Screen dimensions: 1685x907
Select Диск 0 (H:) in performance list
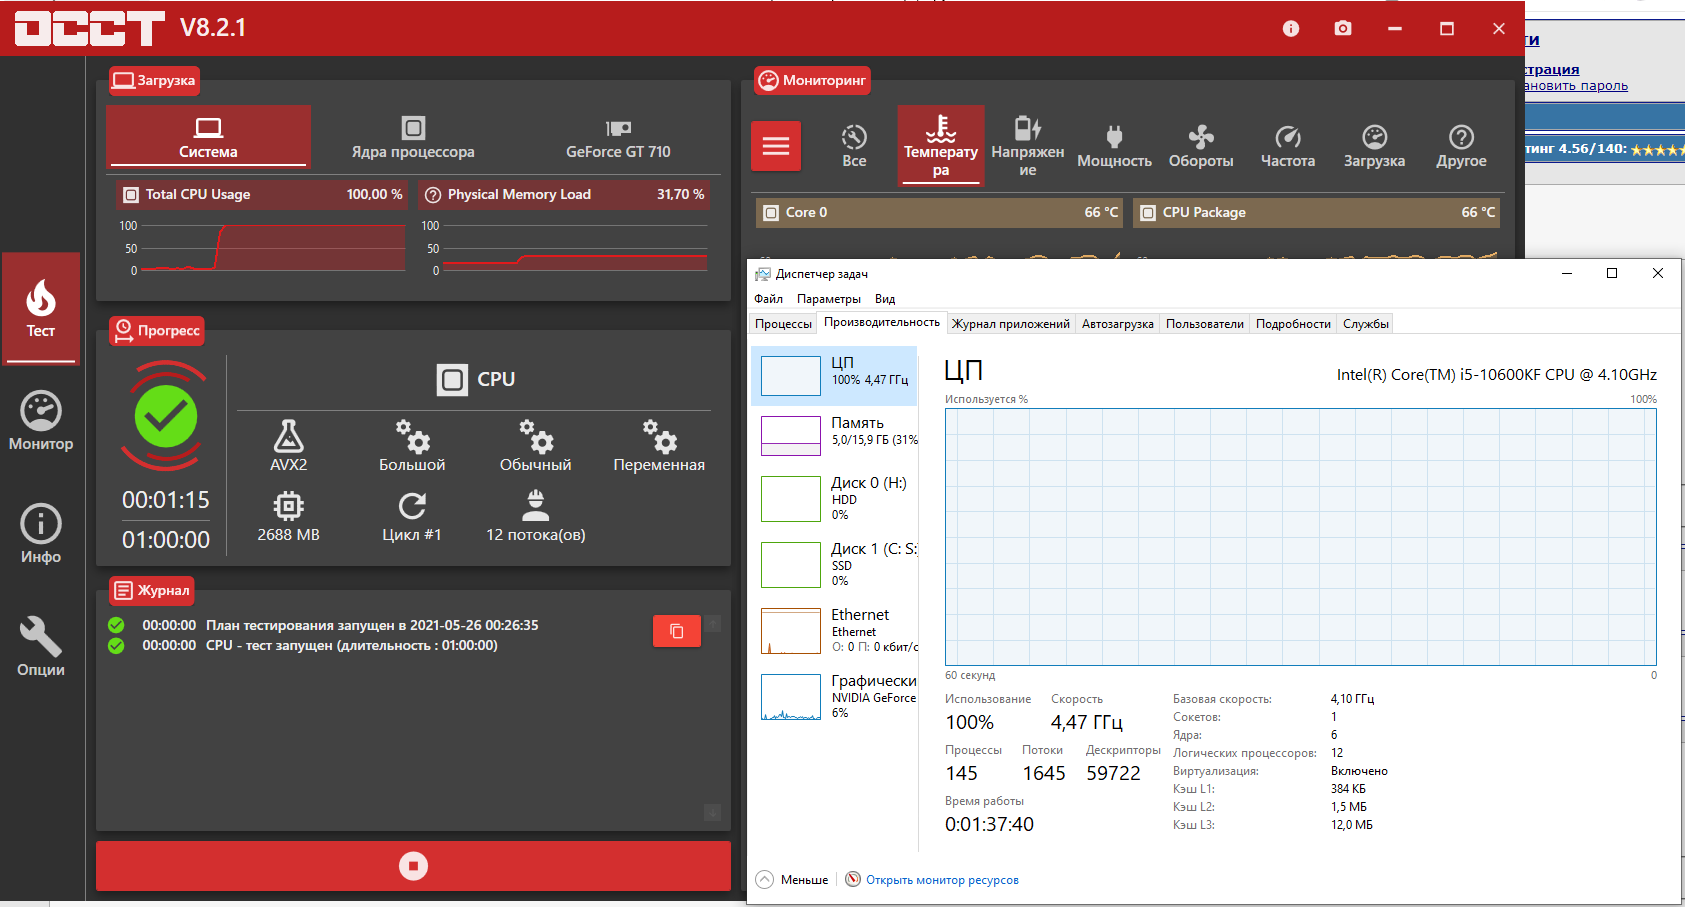(834, 498)
